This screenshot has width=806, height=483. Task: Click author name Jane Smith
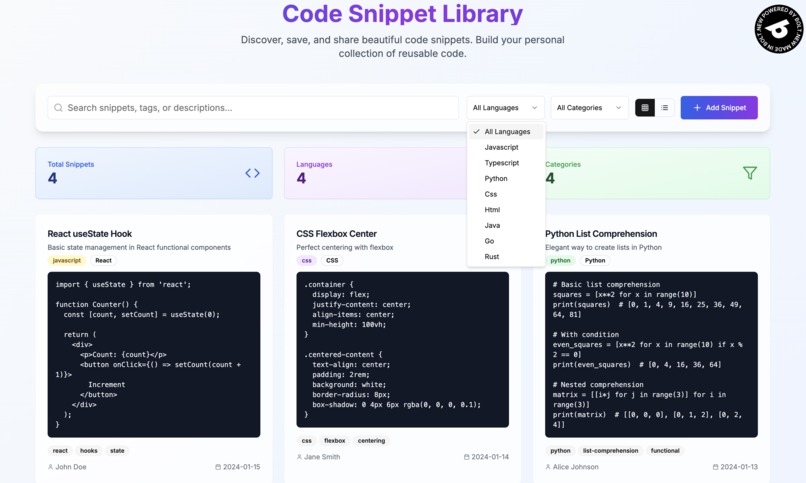click(322, 457)
